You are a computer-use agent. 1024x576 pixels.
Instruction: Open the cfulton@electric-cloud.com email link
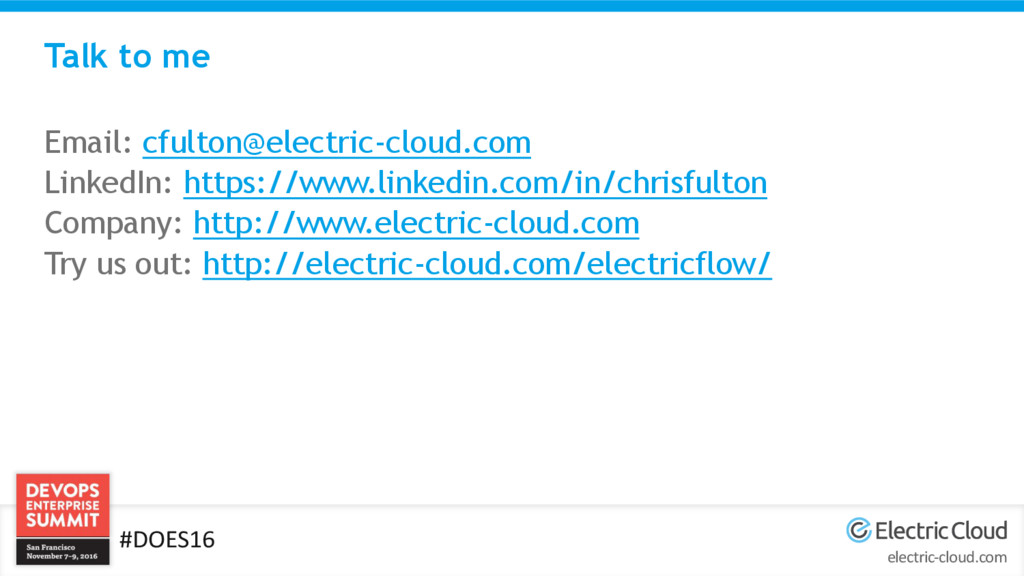click(336, 143)
